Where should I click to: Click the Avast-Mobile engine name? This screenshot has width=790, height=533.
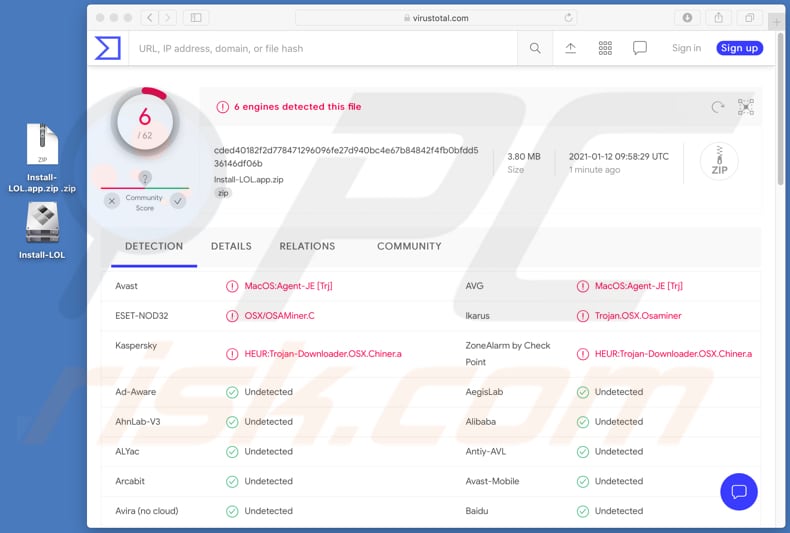pos(492,481)
